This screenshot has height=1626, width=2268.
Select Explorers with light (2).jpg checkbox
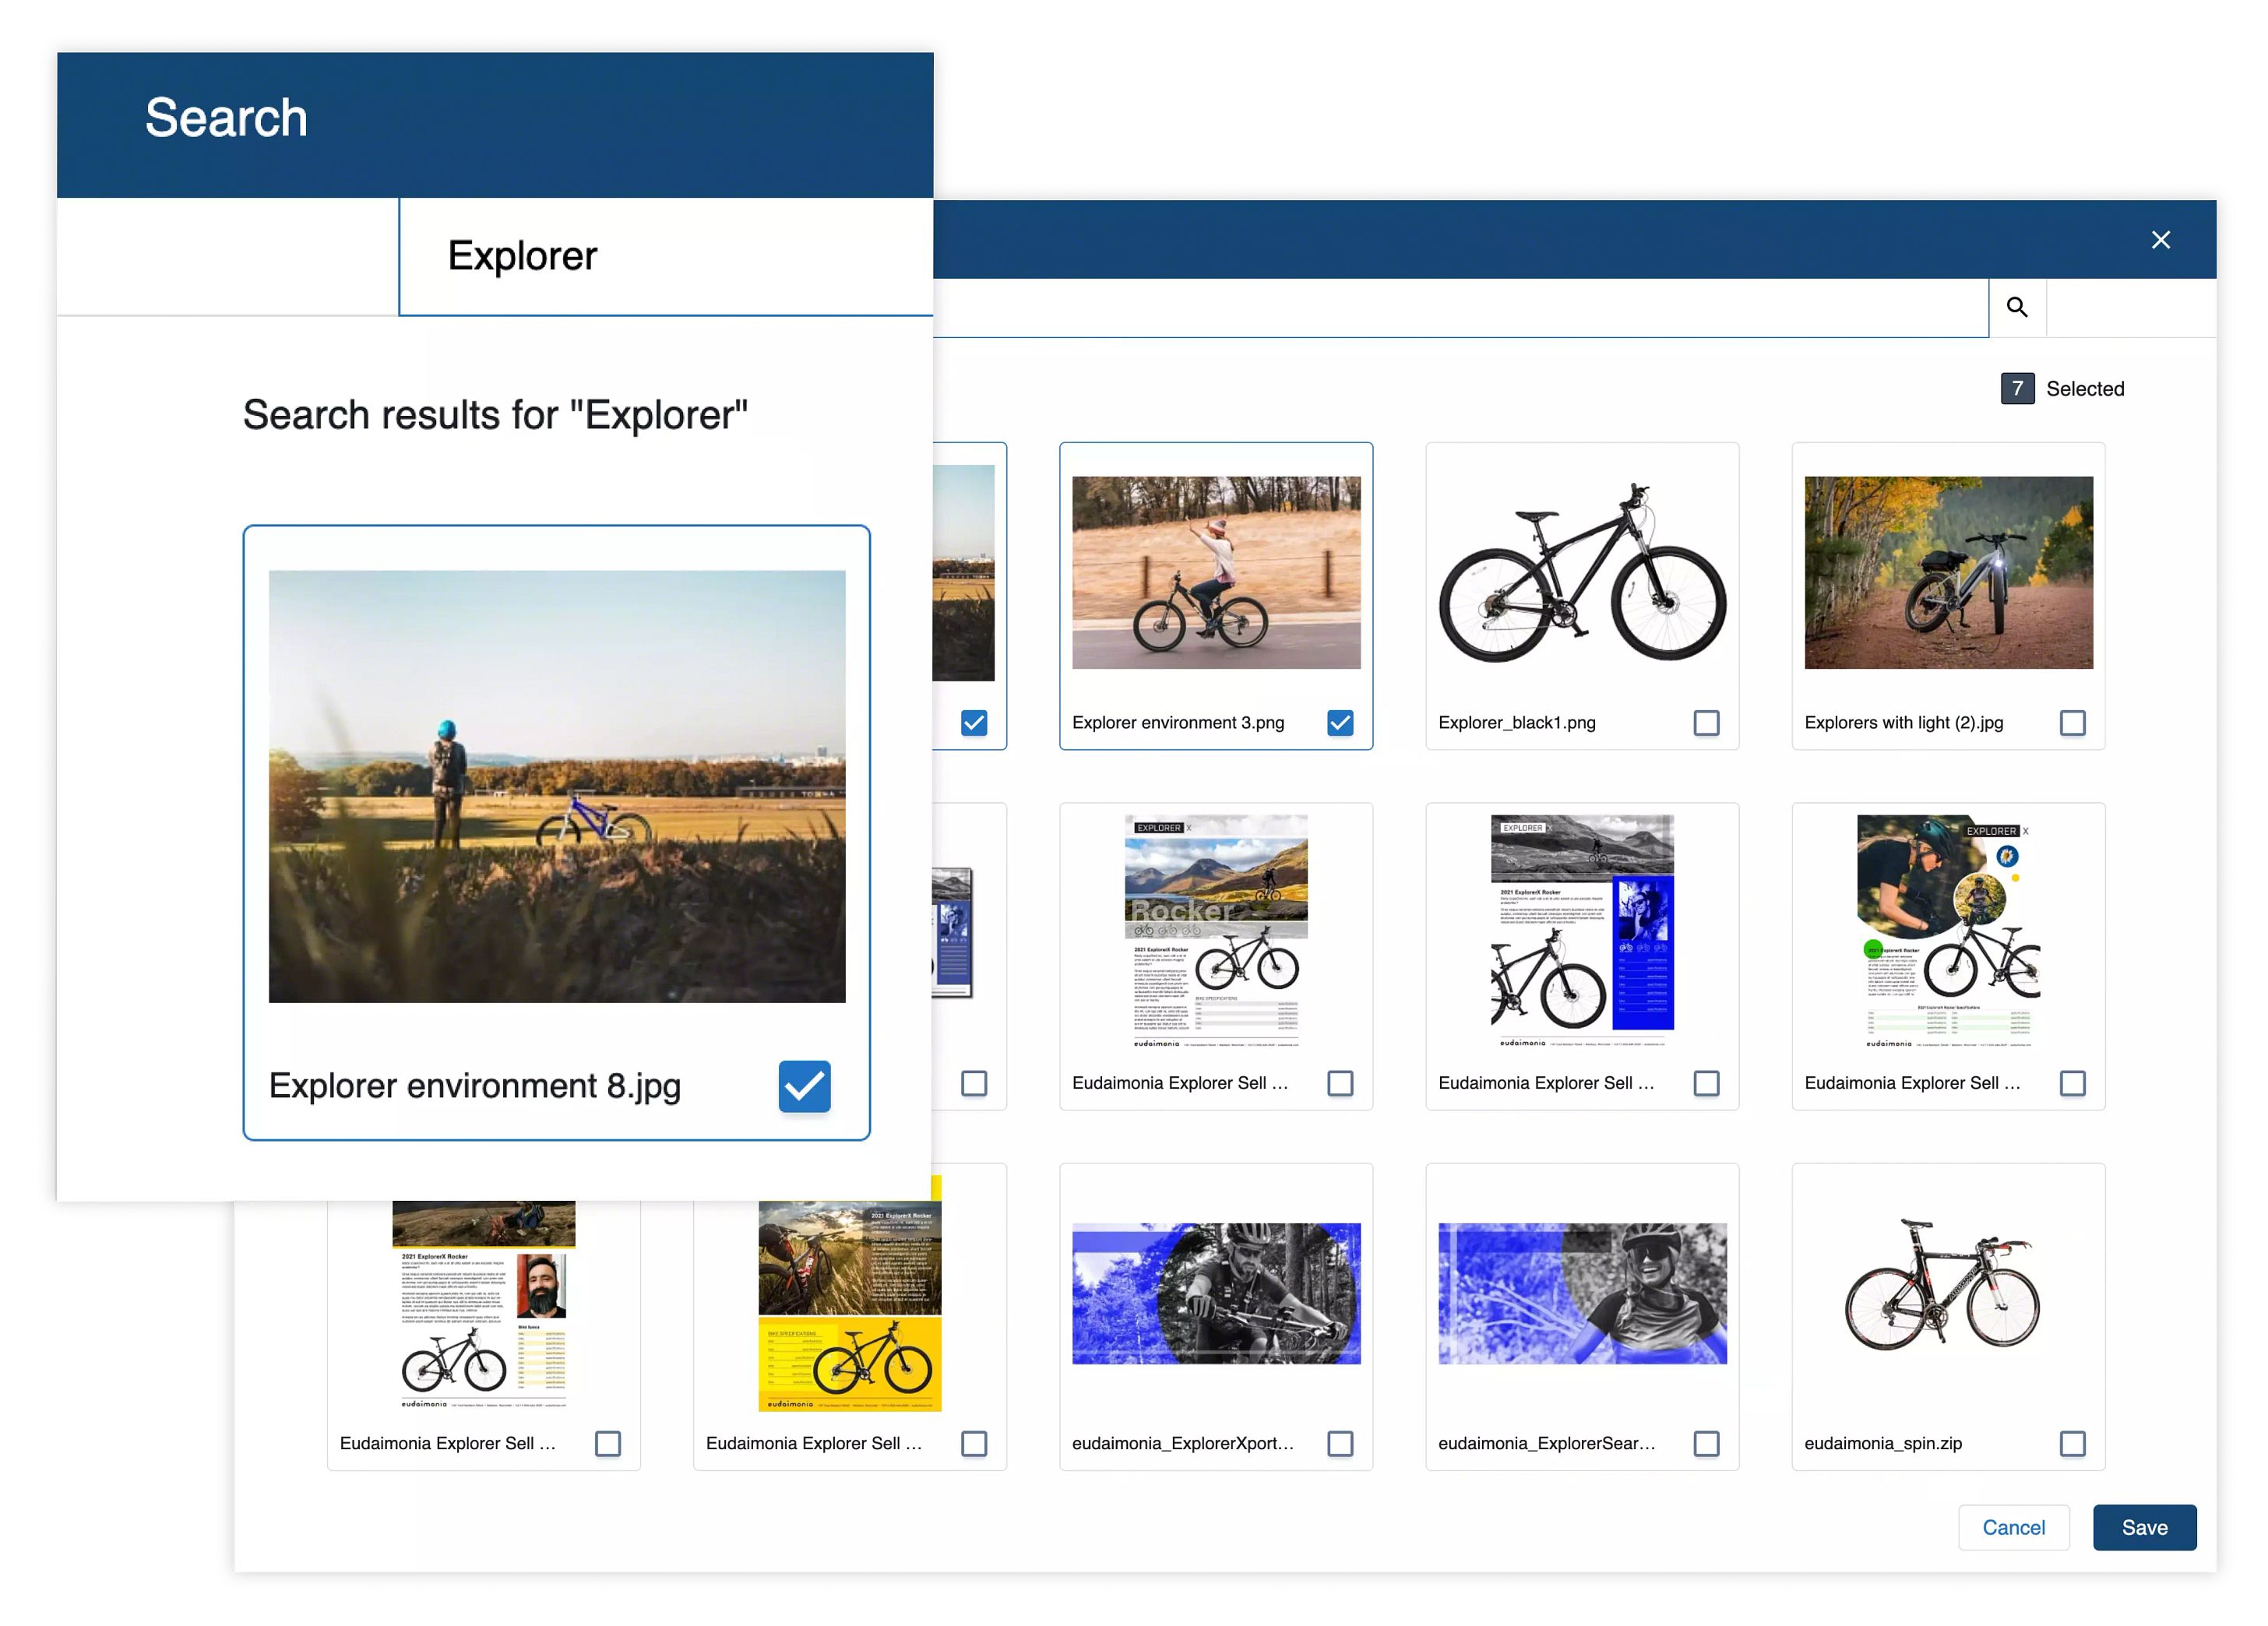click(2072, 723)
